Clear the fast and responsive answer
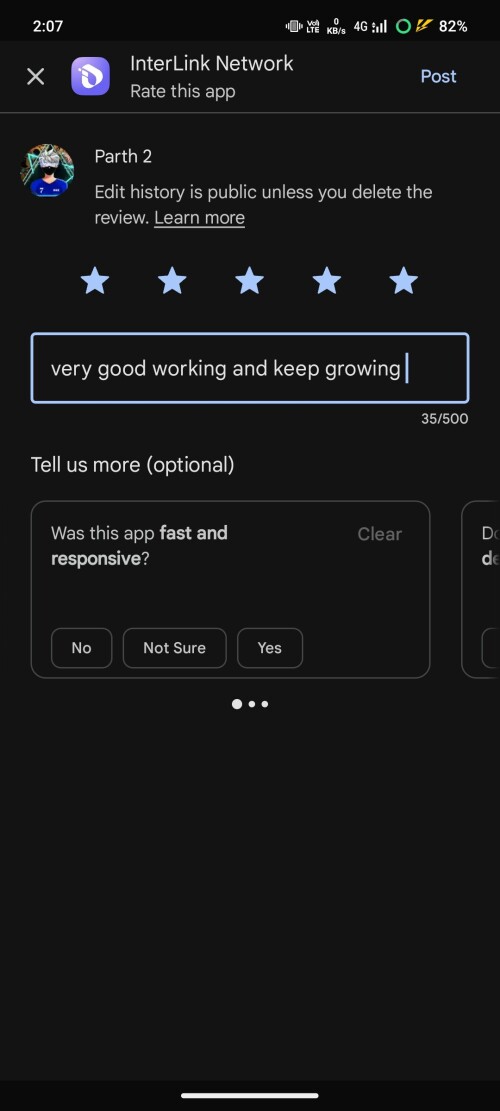This screenshot has height=1111, width=500. coord(380,534)
